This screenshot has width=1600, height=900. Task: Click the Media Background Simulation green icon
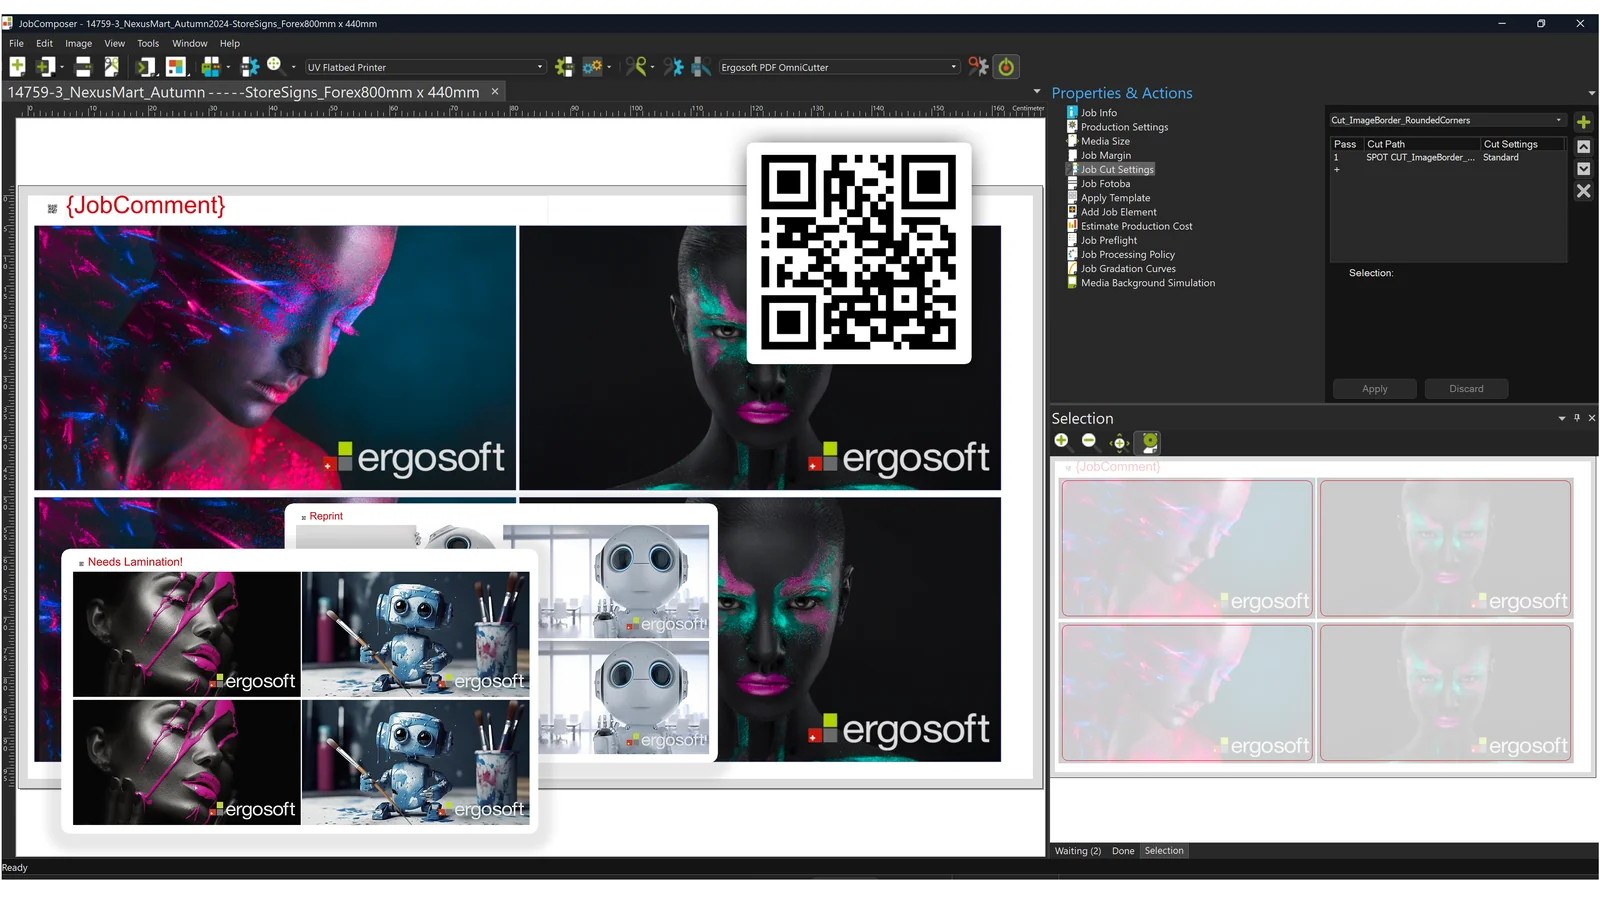tap(1072, 283)
